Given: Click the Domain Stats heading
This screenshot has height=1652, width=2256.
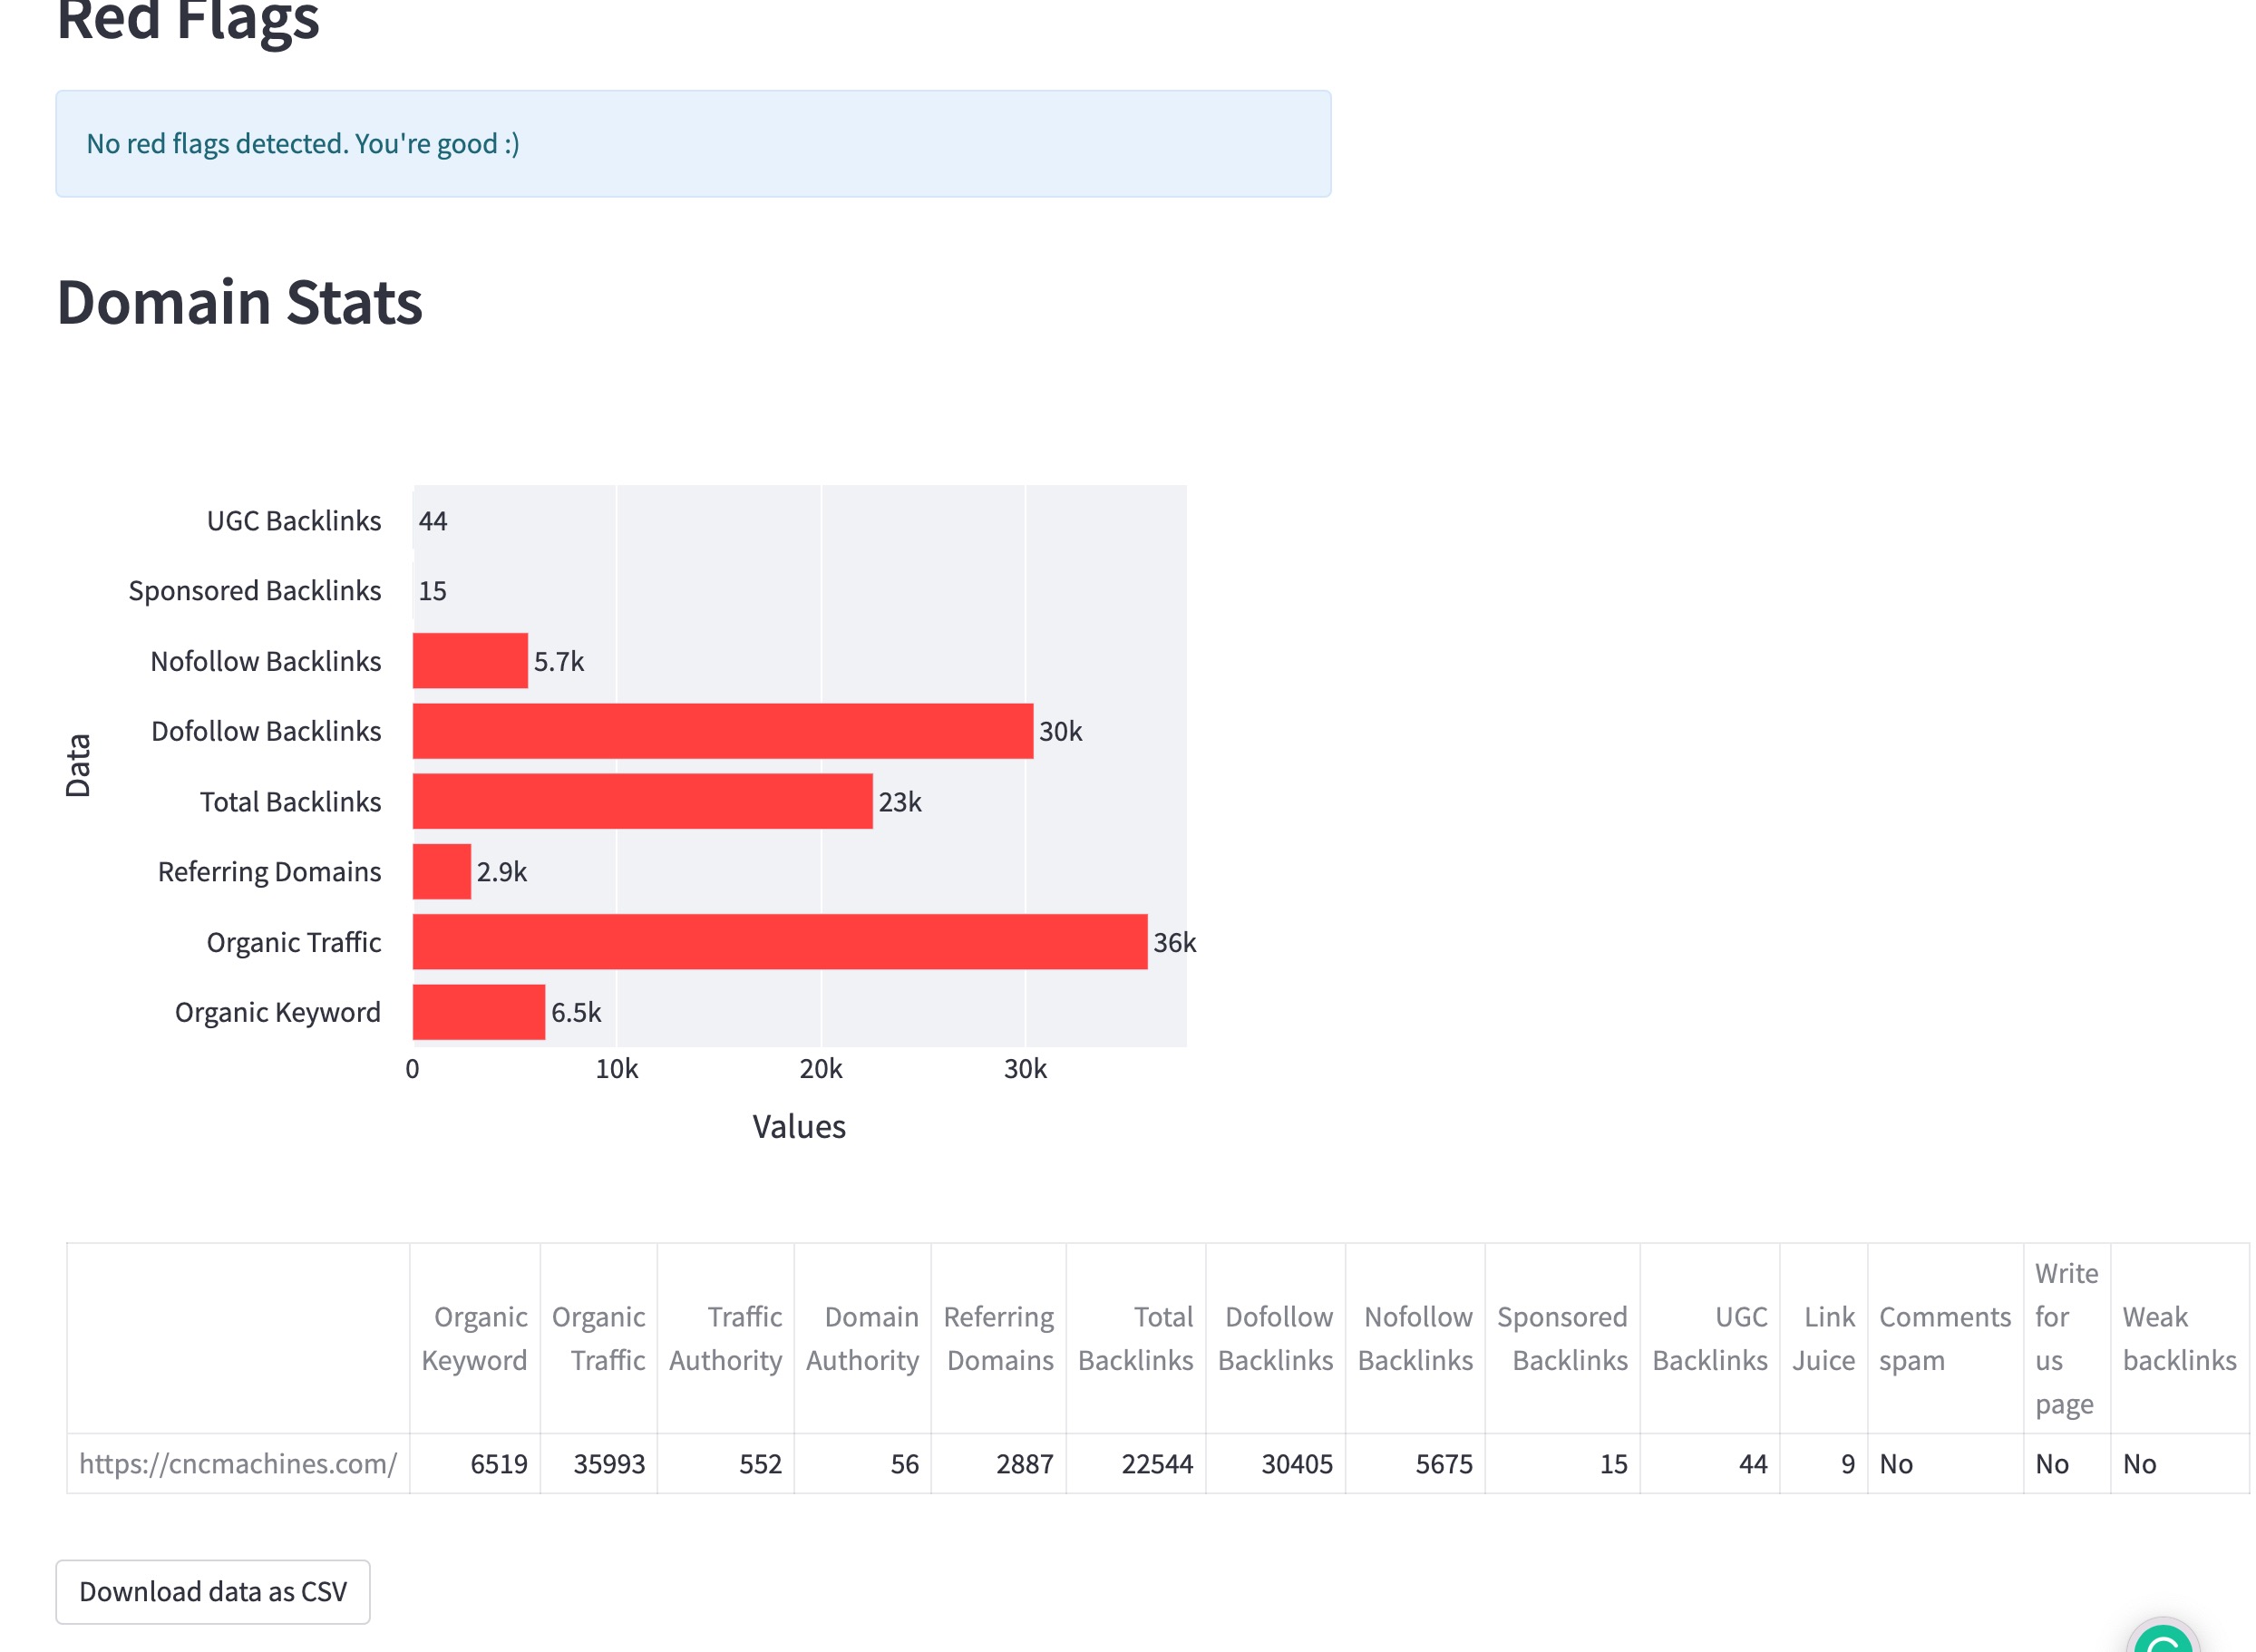Looking at the screenshot, I should [240, 302].
